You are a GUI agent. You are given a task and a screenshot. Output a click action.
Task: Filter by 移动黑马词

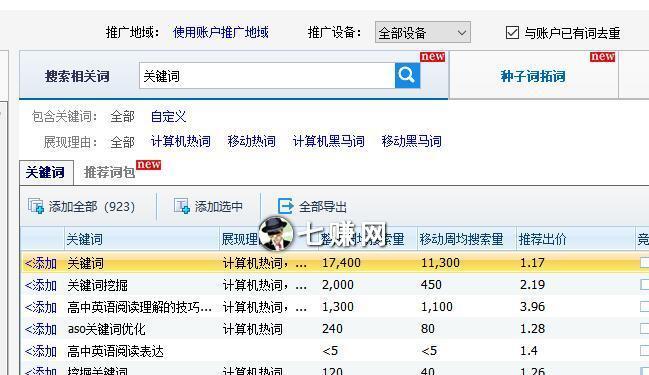(x=412, y=142)
